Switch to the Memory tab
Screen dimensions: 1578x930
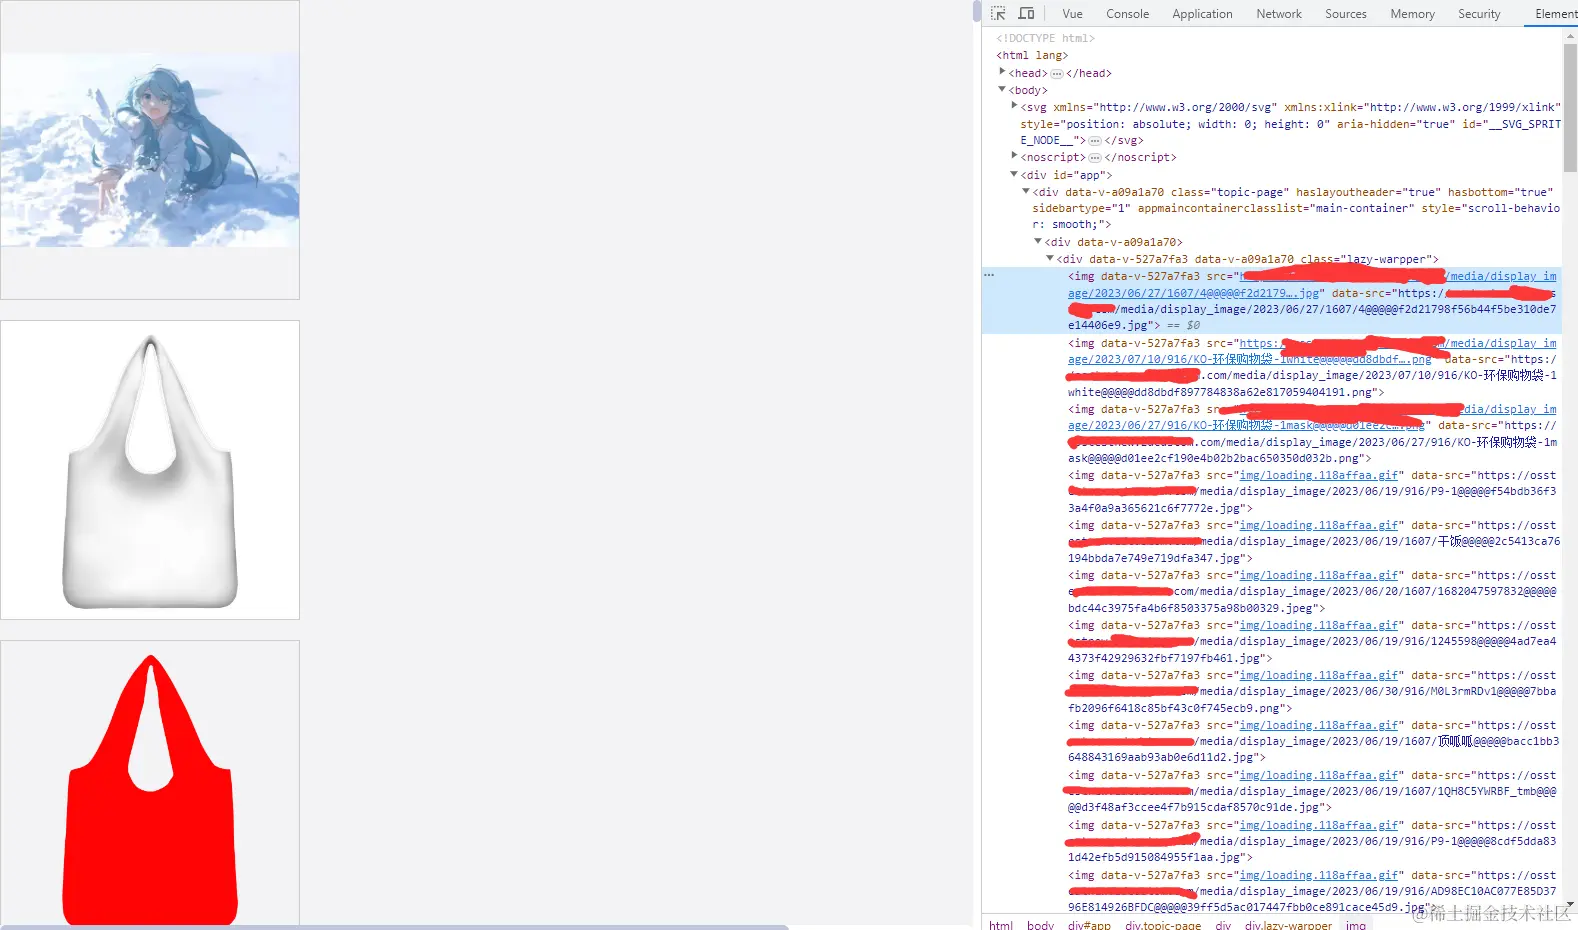(x=1412, y=14)
